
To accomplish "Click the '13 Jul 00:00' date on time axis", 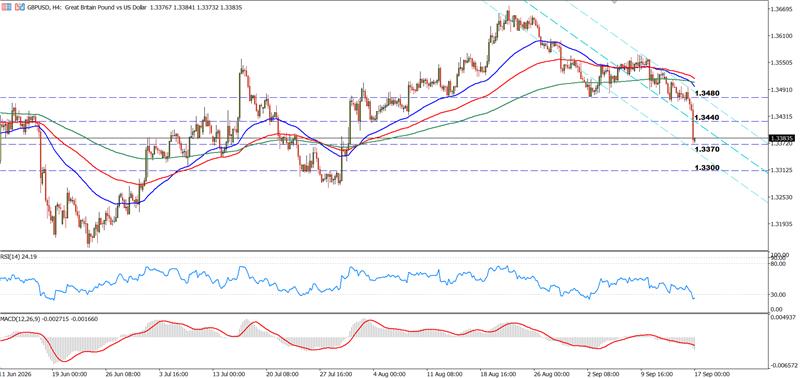I will pos(230,373).
